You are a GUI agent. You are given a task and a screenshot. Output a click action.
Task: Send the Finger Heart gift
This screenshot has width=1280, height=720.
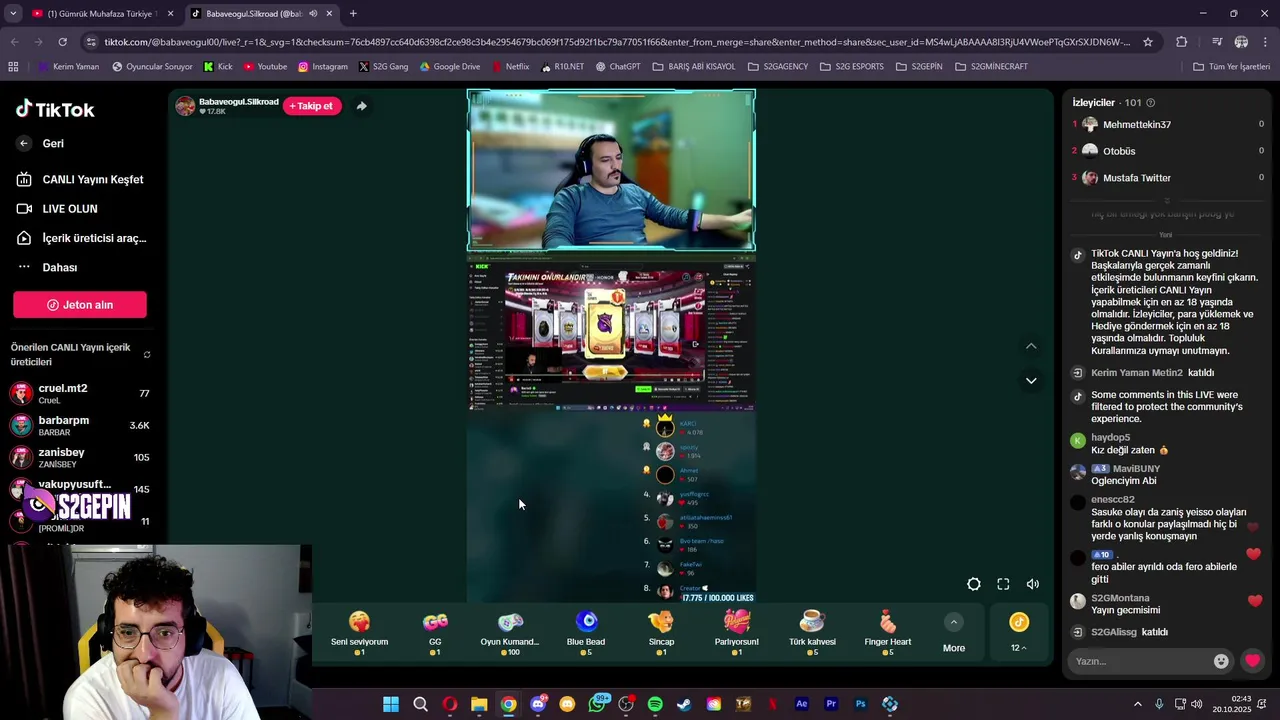pos(888,632)
